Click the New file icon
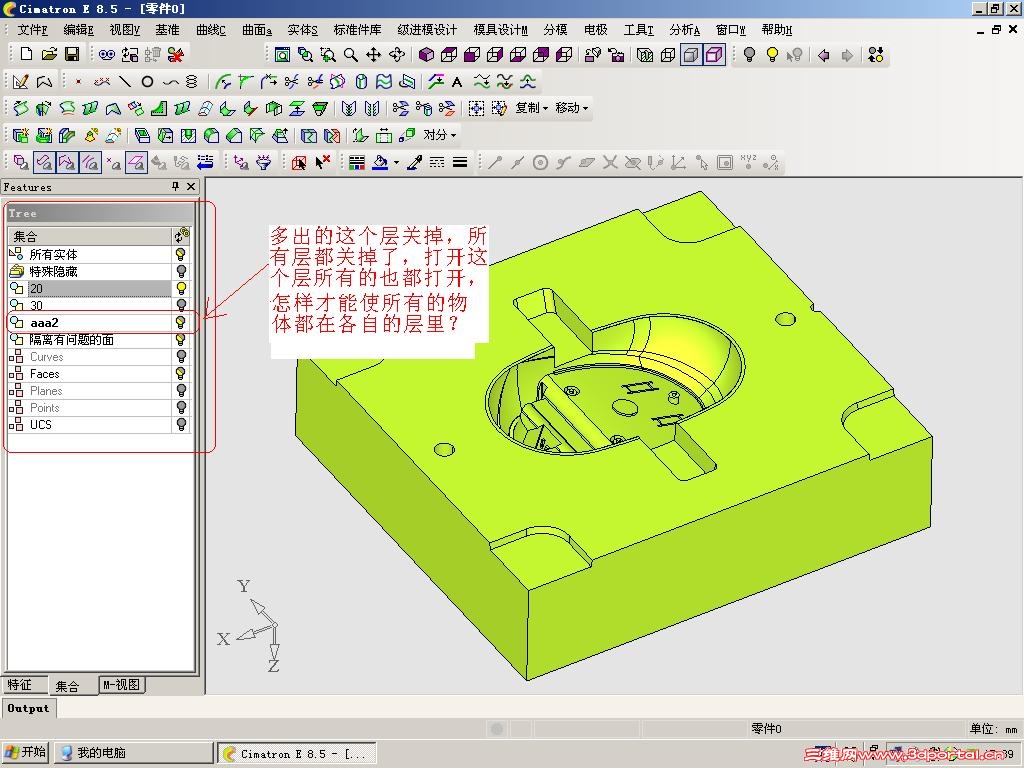Viewport: 1024px width, 768px height. coord(27,54)
